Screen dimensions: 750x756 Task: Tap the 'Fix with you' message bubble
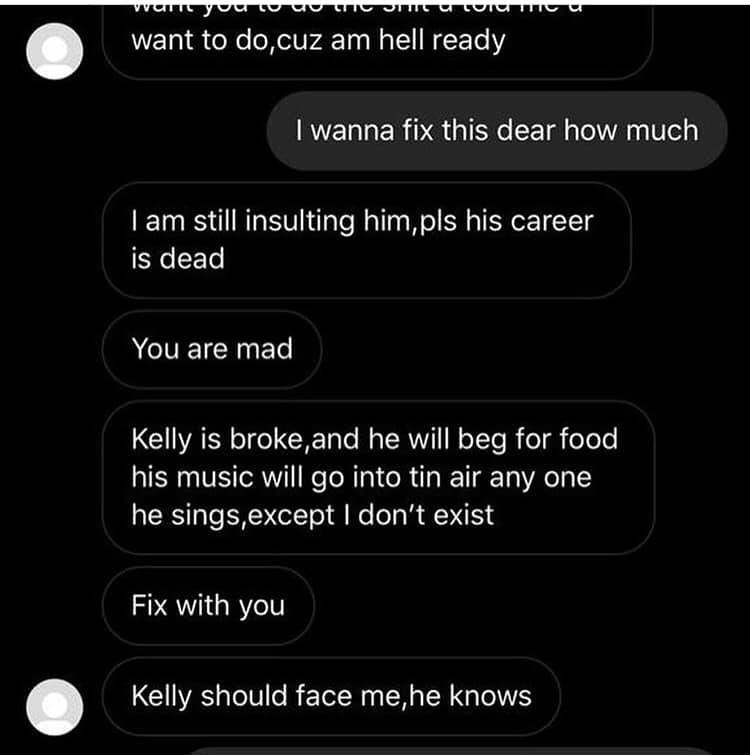pyautogui.click(x=208, y=606)
